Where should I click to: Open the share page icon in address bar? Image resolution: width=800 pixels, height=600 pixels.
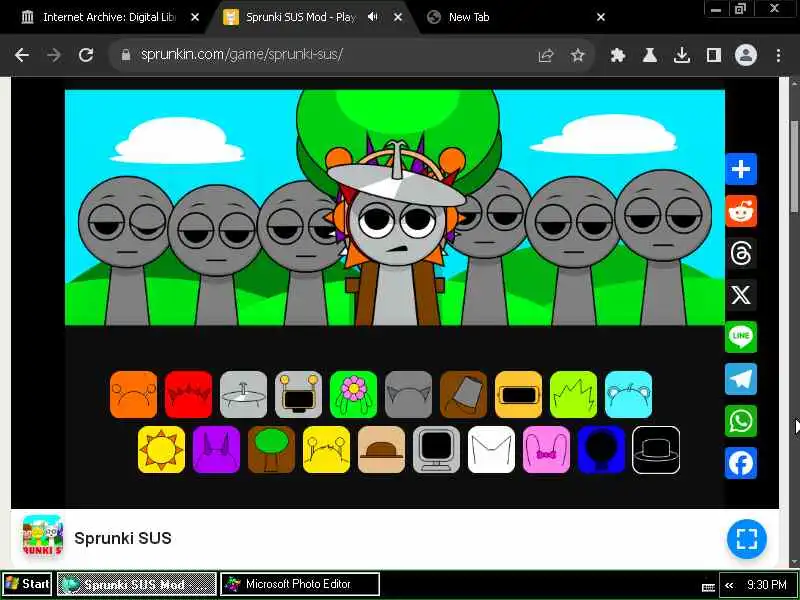pyautogui.click(x=545, y=55)
